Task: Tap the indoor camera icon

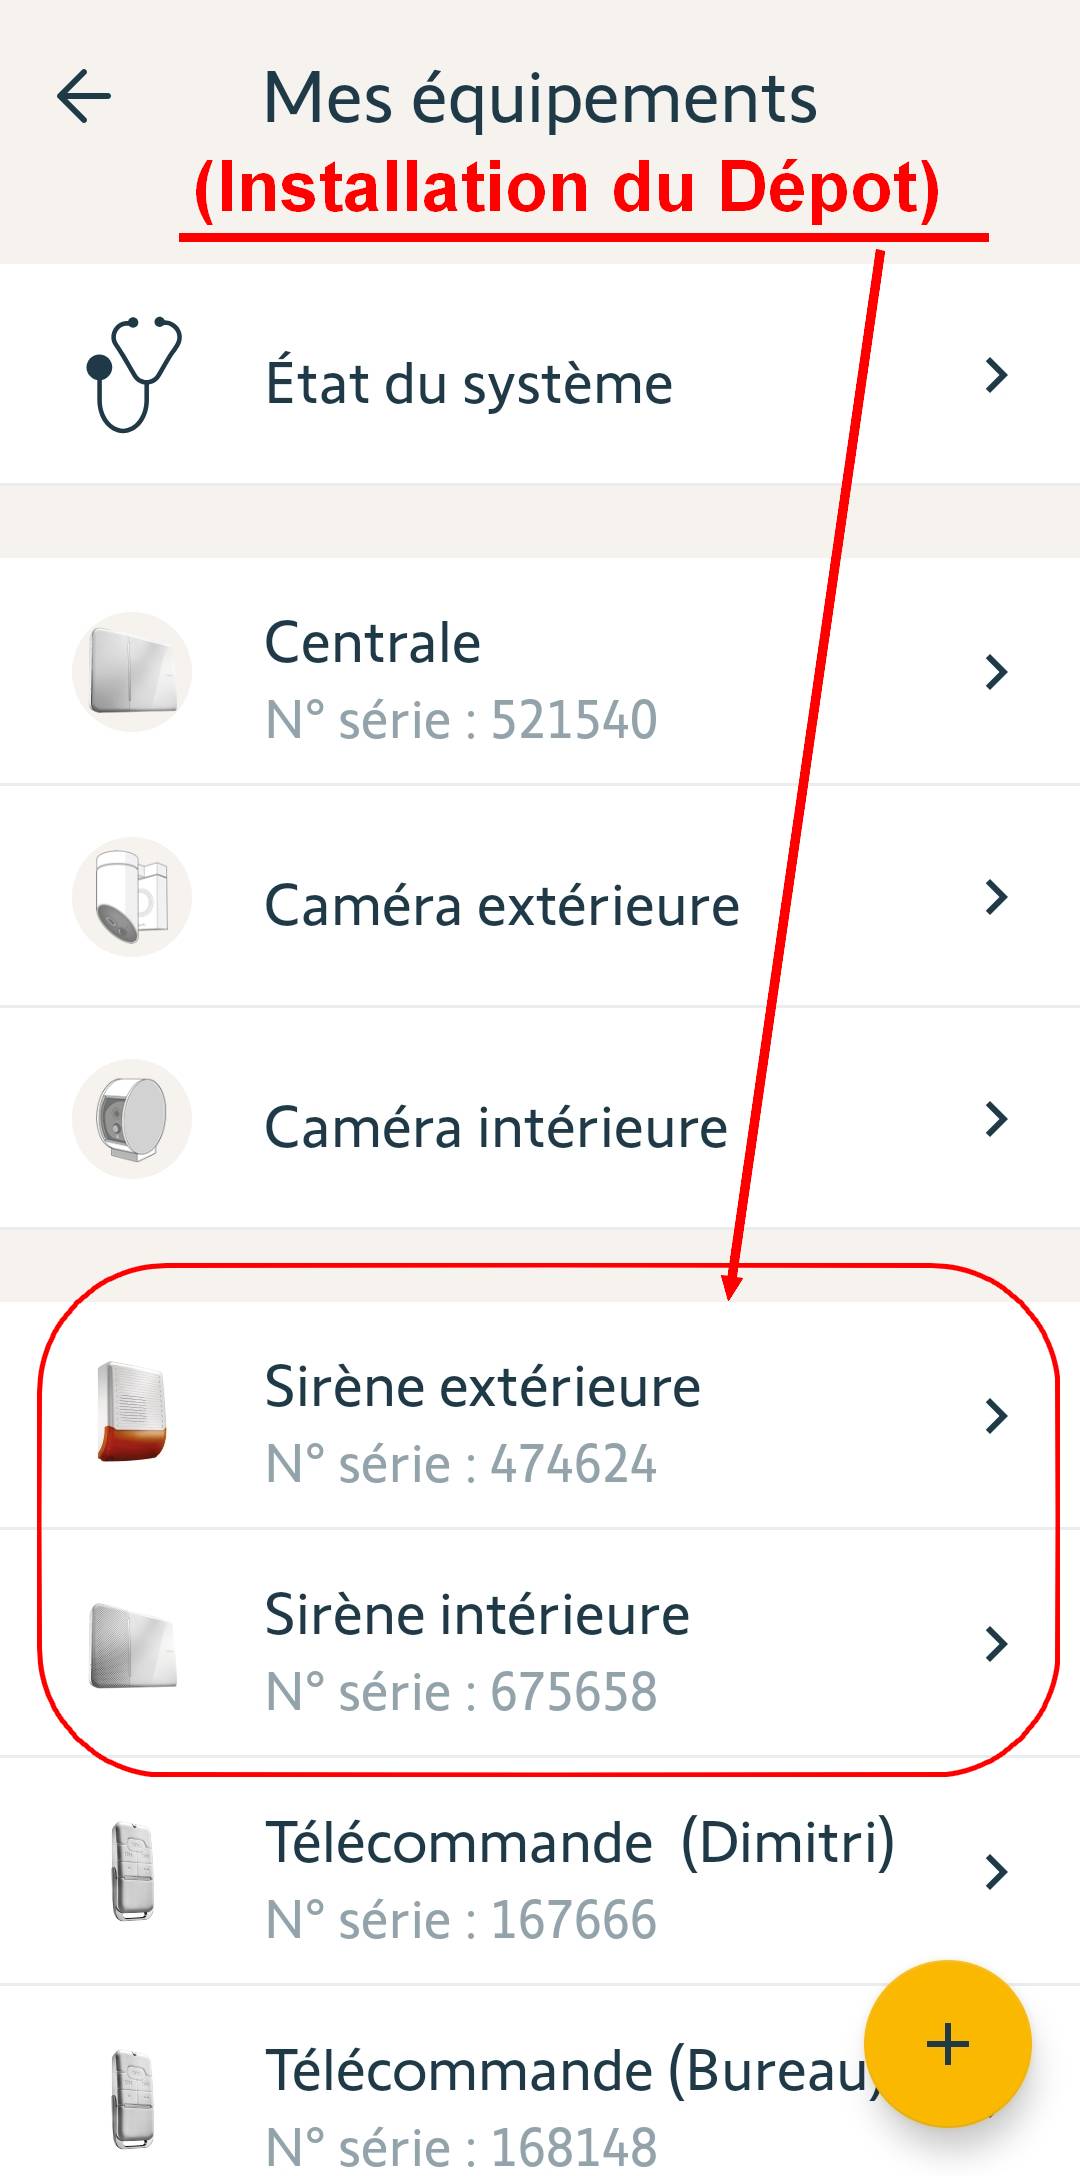Action: pyautogui.click(x=132, y=1119)
